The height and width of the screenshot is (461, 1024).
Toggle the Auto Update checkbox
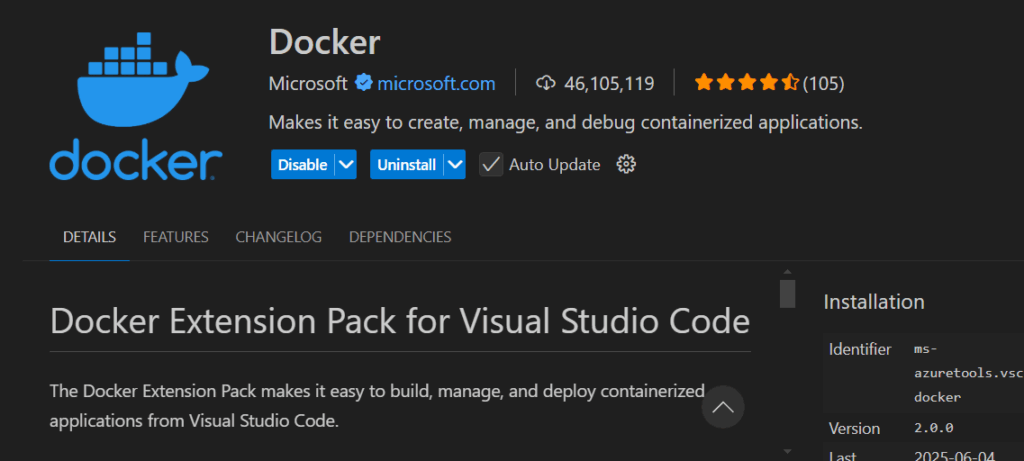pyautogui.click(x=491, y=165)
